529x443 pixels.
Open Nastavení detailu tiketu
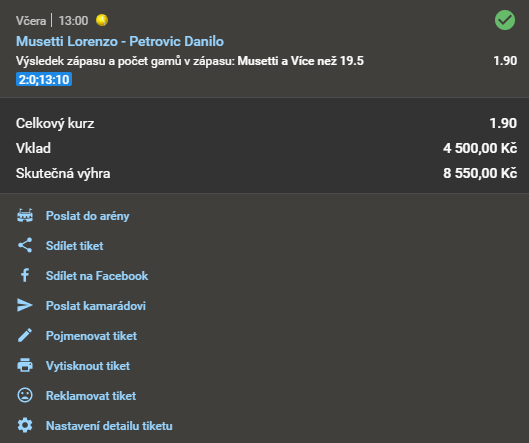(109, 426)
